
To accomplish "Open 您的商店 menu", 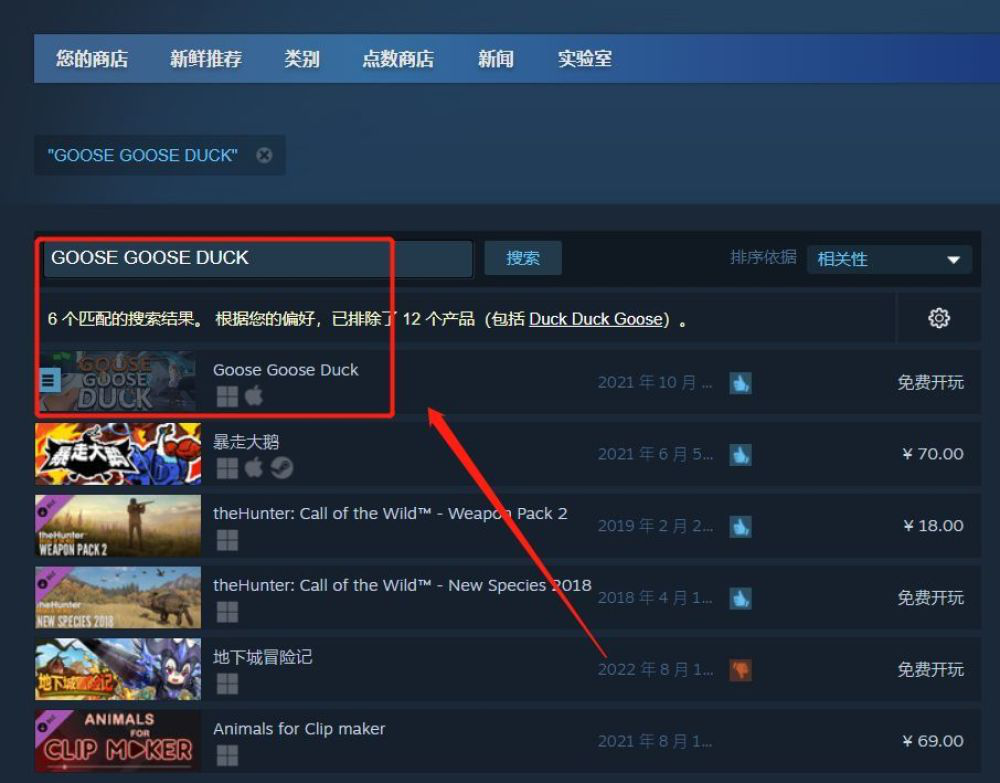I will coord(92,59).
